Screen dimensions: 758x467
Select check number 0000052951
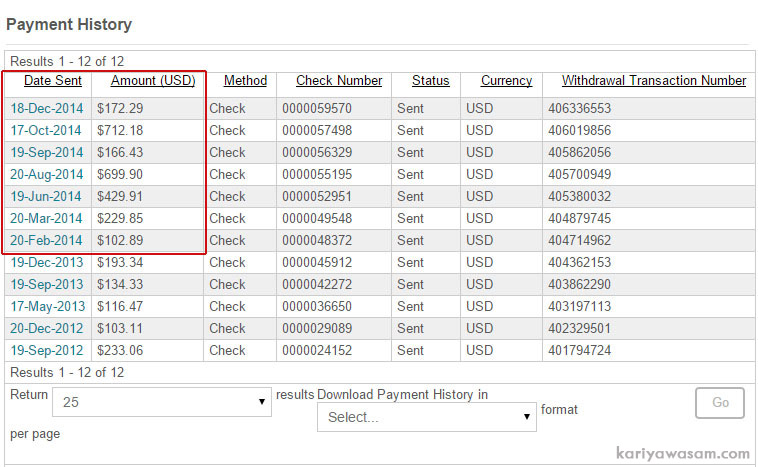click(317, 196)
